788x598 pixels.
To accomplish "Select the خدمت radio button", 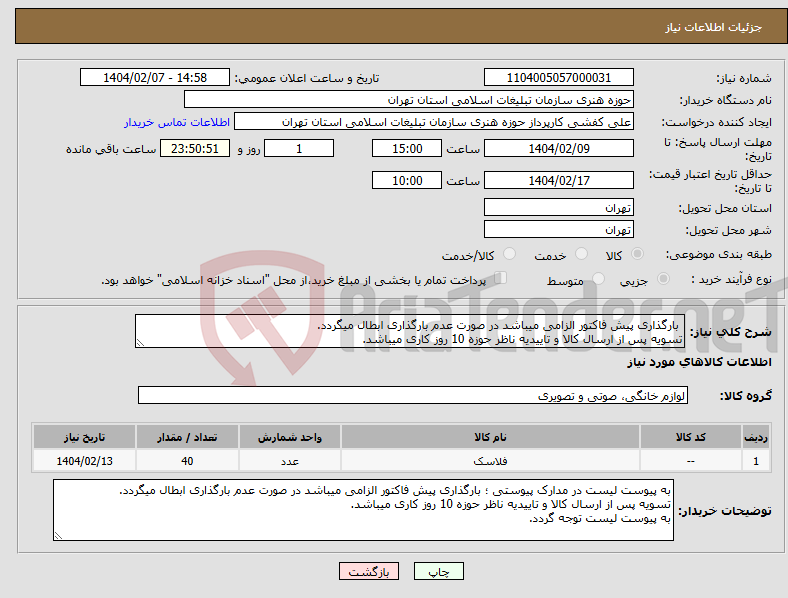I will 581,254.
